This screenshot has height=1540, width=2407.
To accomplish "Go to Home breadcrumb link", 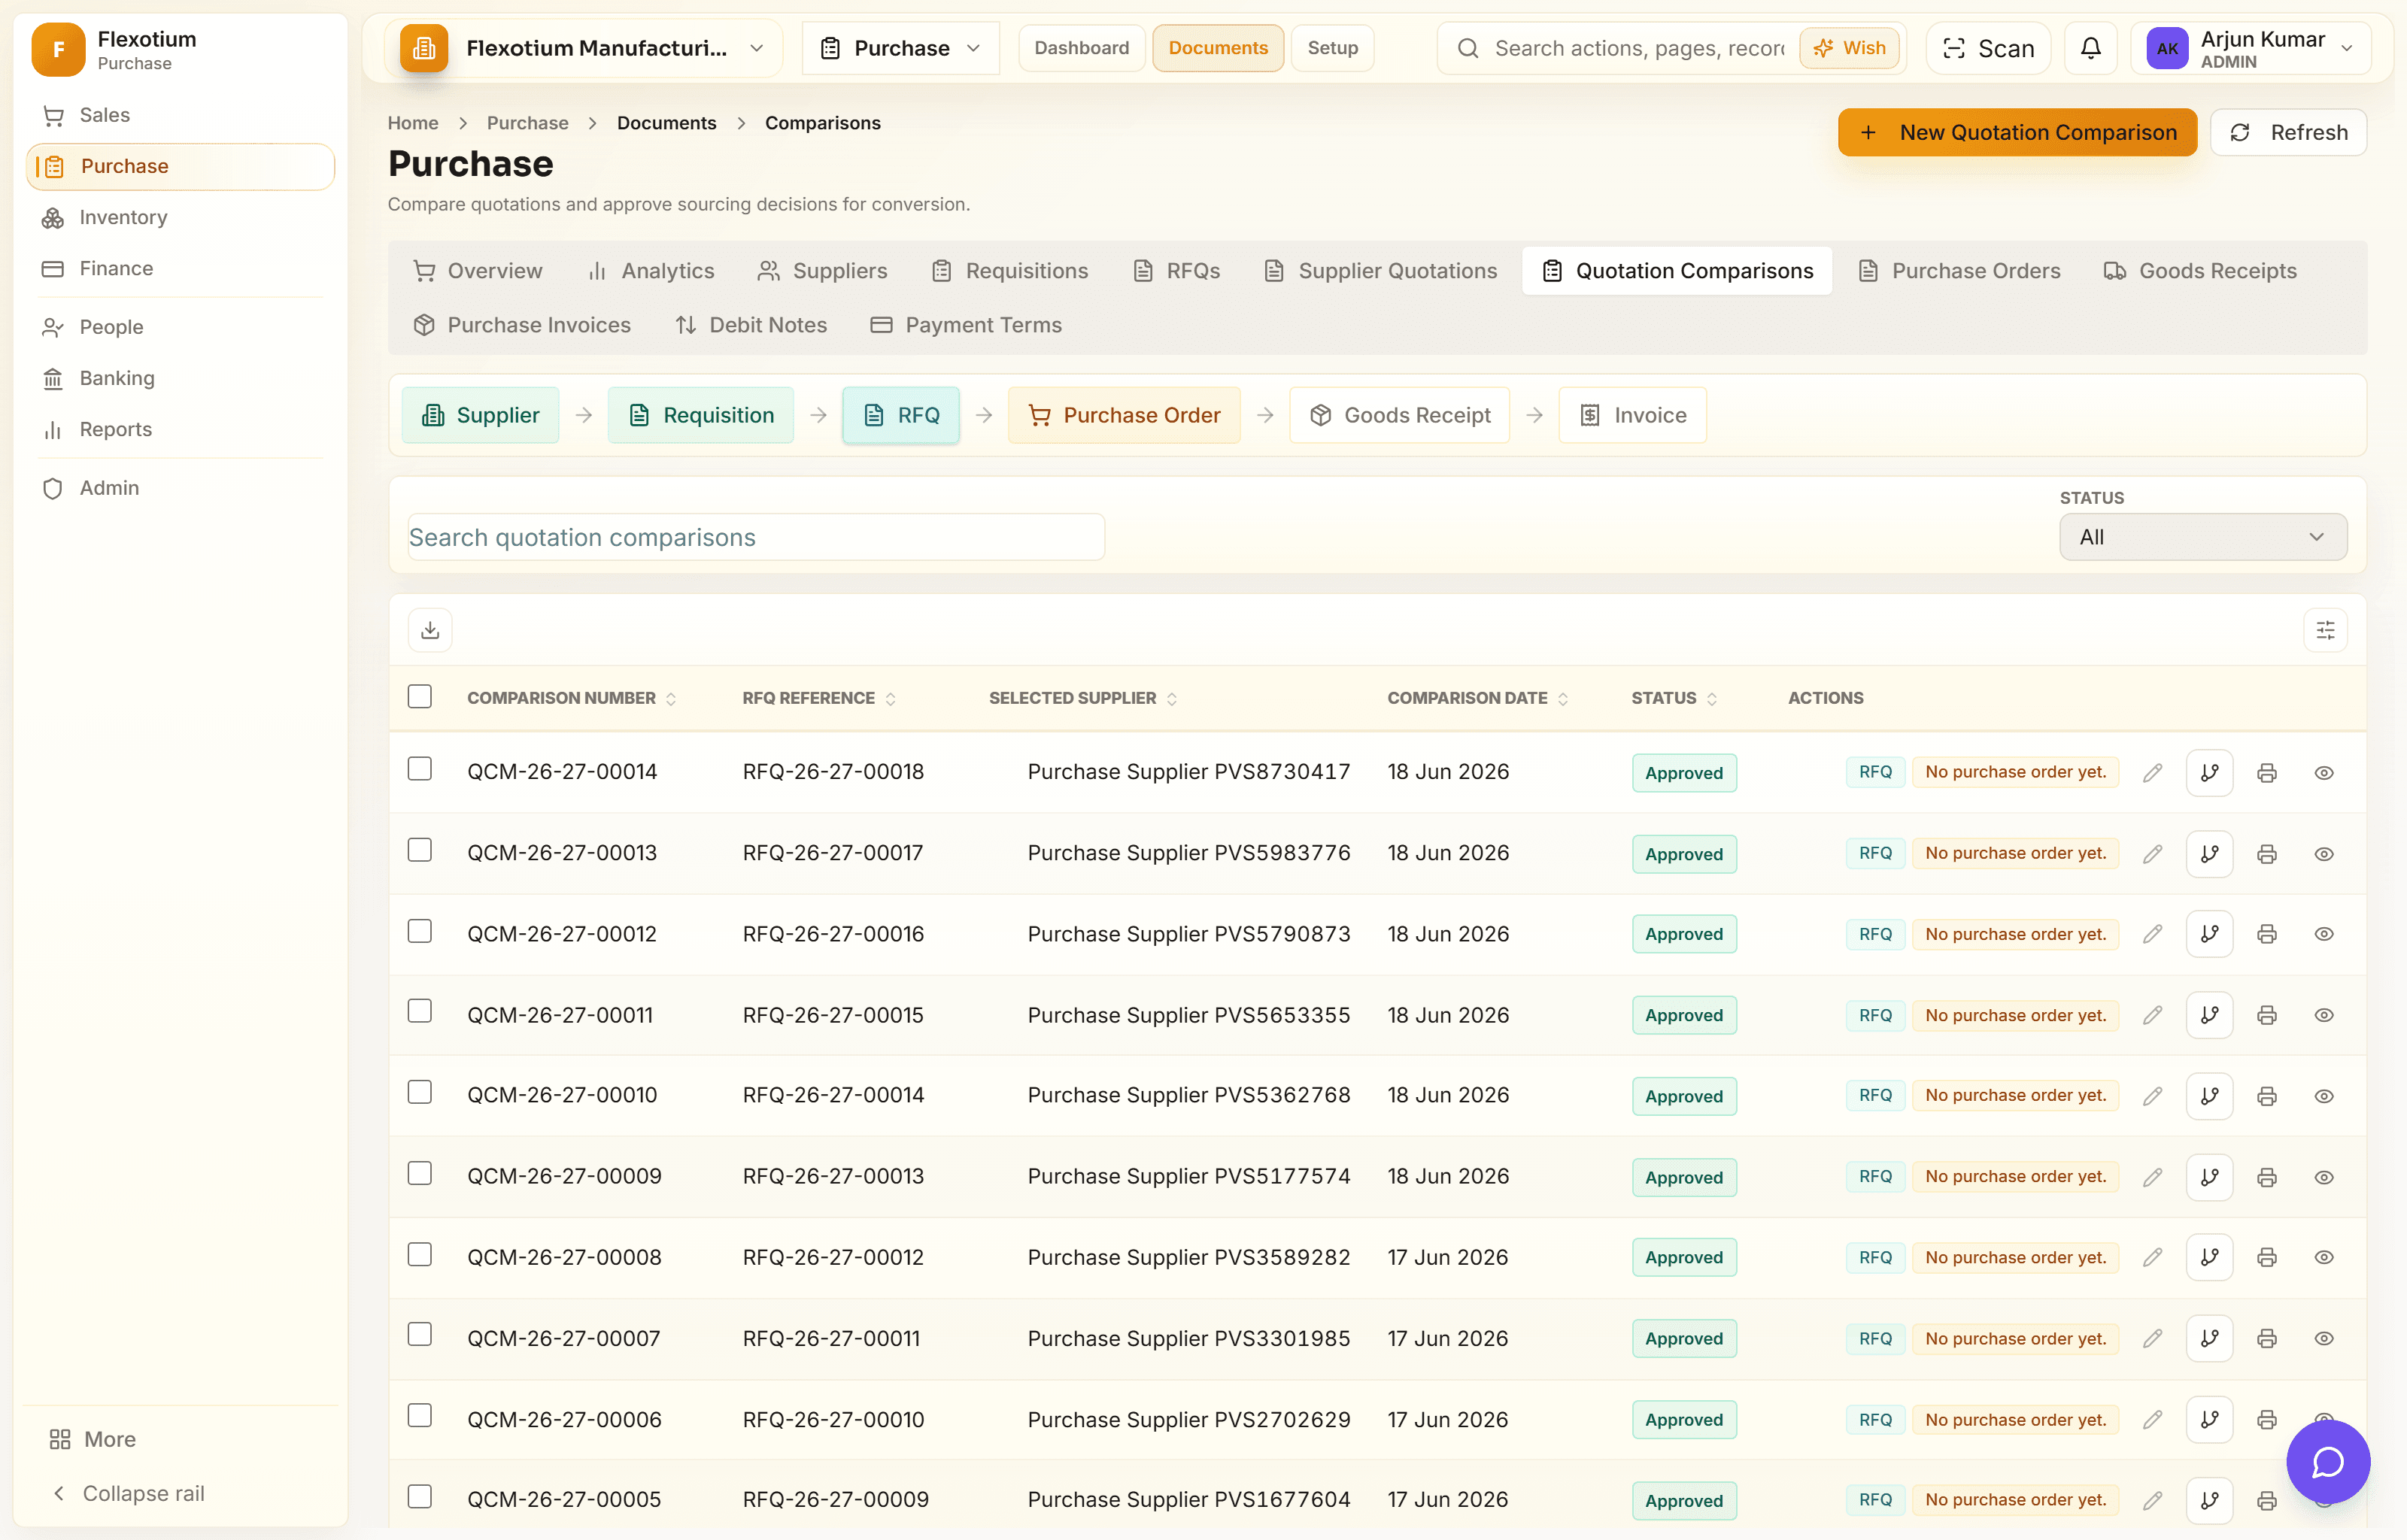I will [413, 123].
